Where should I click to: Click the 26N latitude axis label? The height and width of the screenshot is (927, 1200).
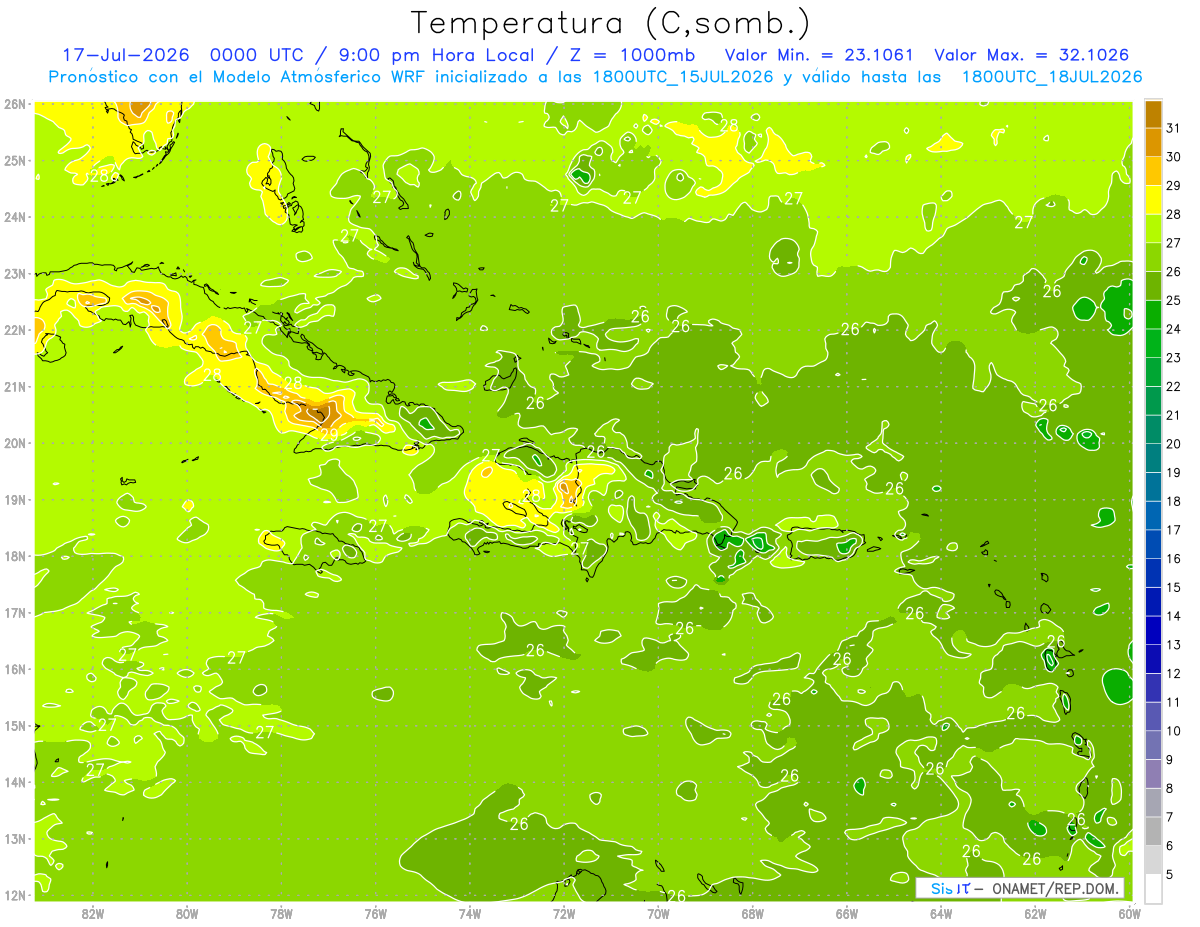pos(14,104)
